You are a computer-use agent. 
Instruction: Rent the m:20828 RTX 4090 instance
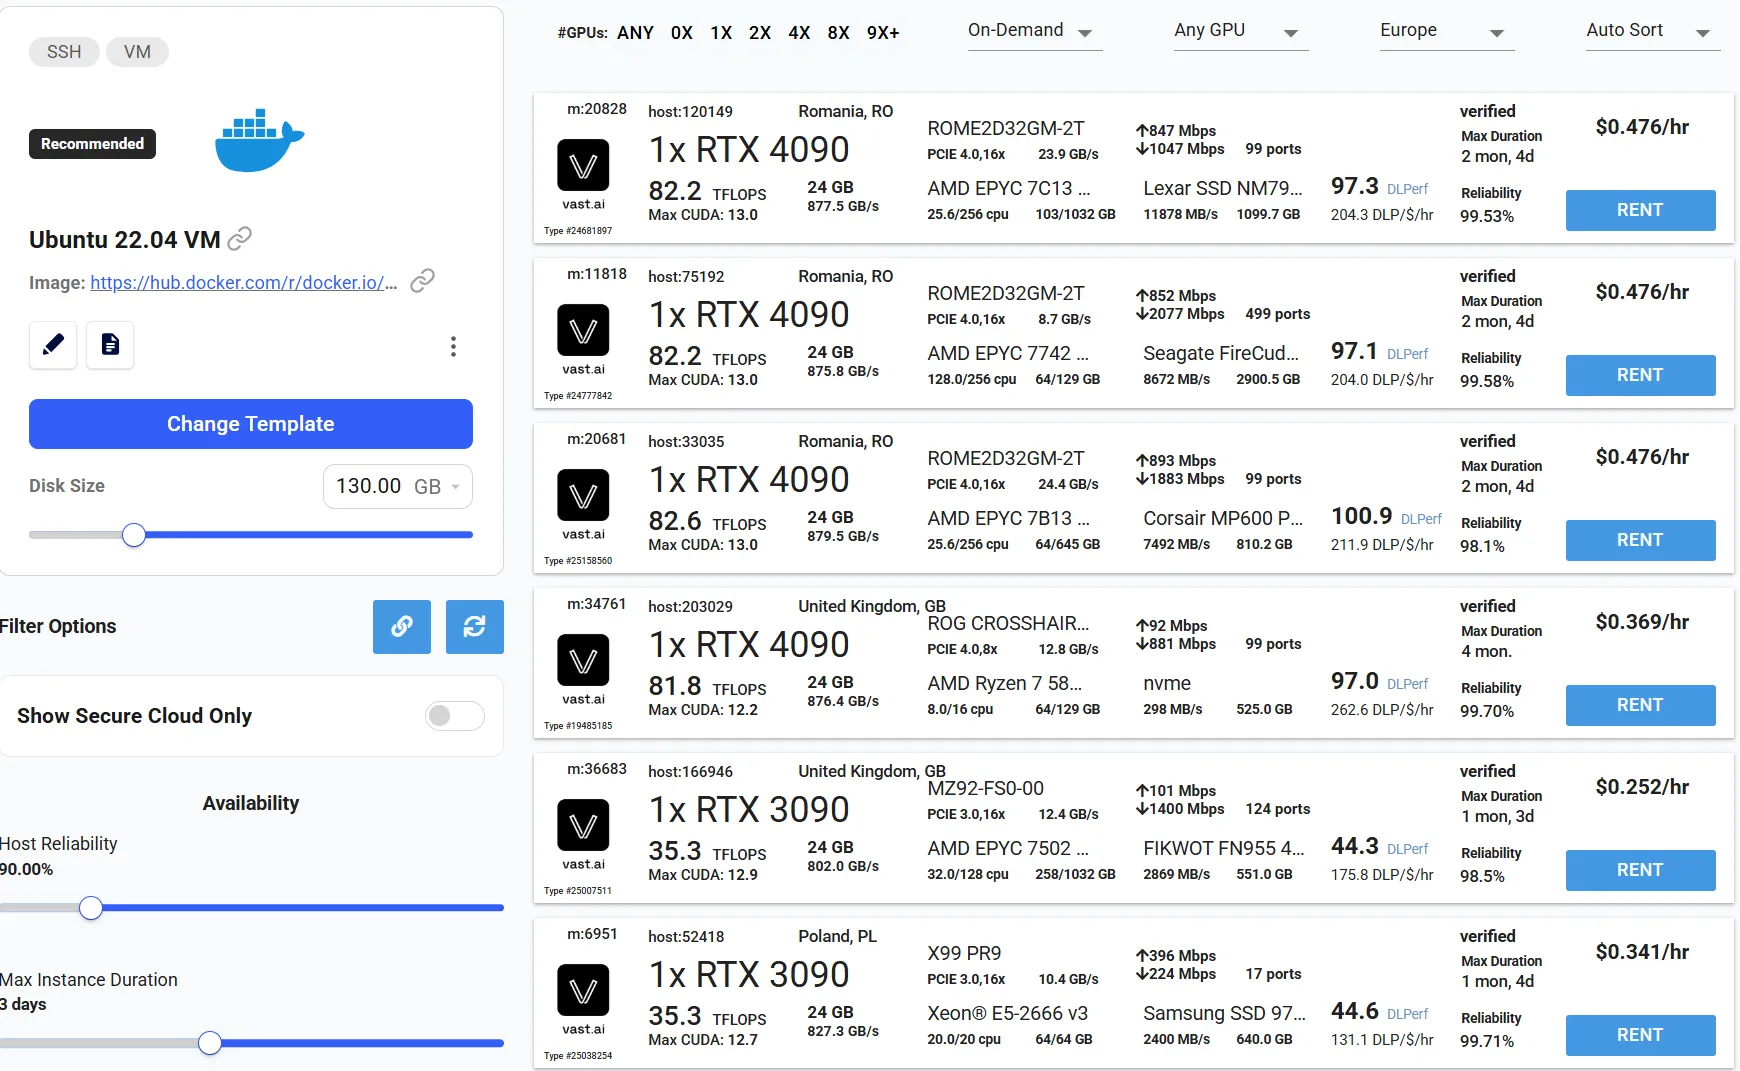[x=1640, y=210]
